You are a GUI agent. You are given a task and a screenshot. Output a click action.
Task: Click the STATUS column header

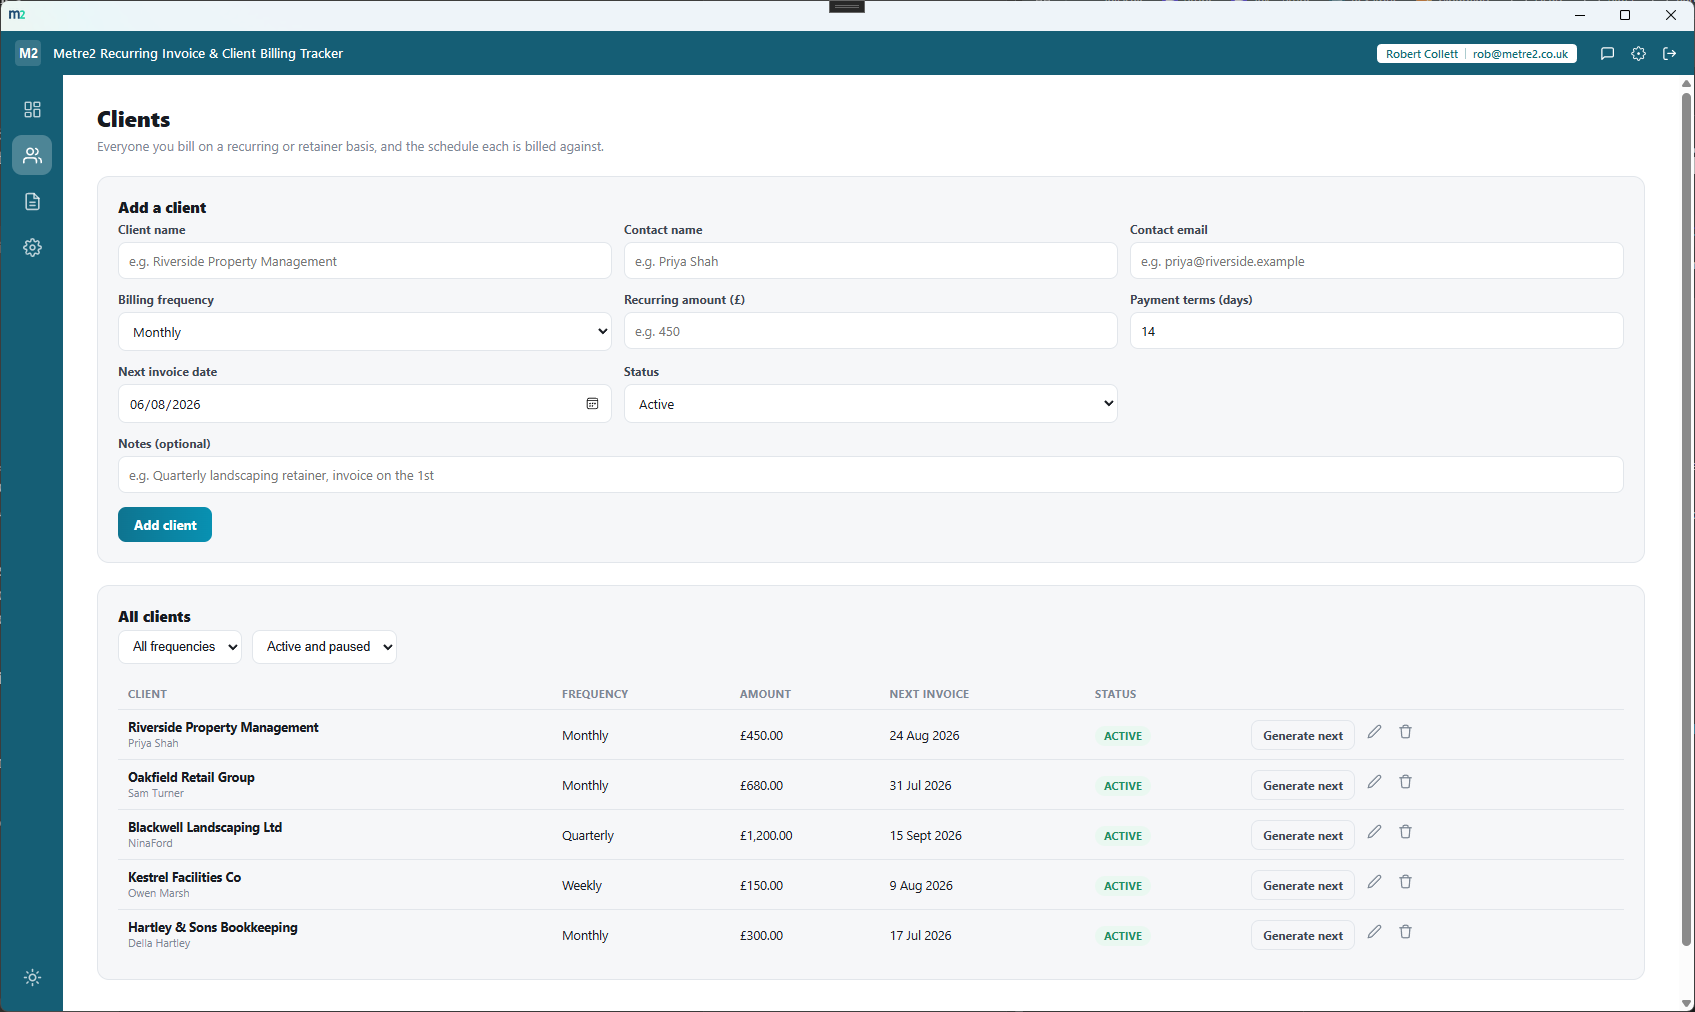click(x=1115, y=694)
